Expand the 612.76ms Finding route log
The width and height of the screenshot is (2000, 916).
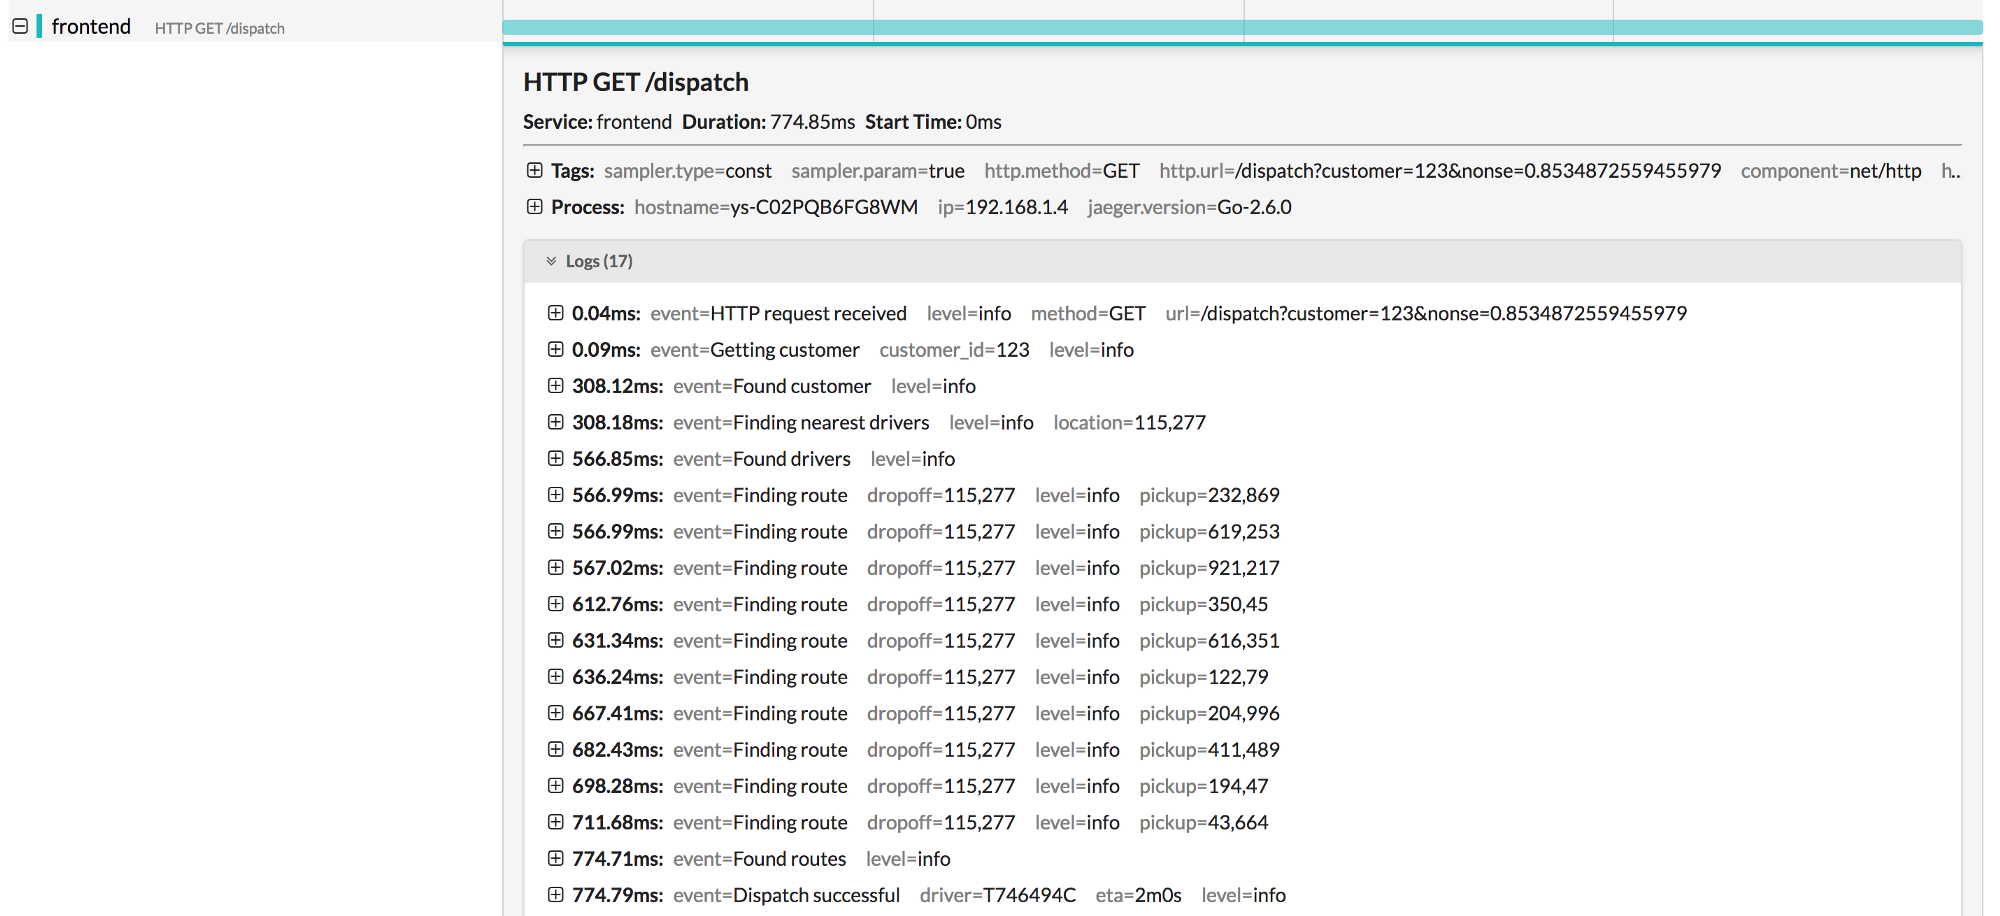click(556, 604)
